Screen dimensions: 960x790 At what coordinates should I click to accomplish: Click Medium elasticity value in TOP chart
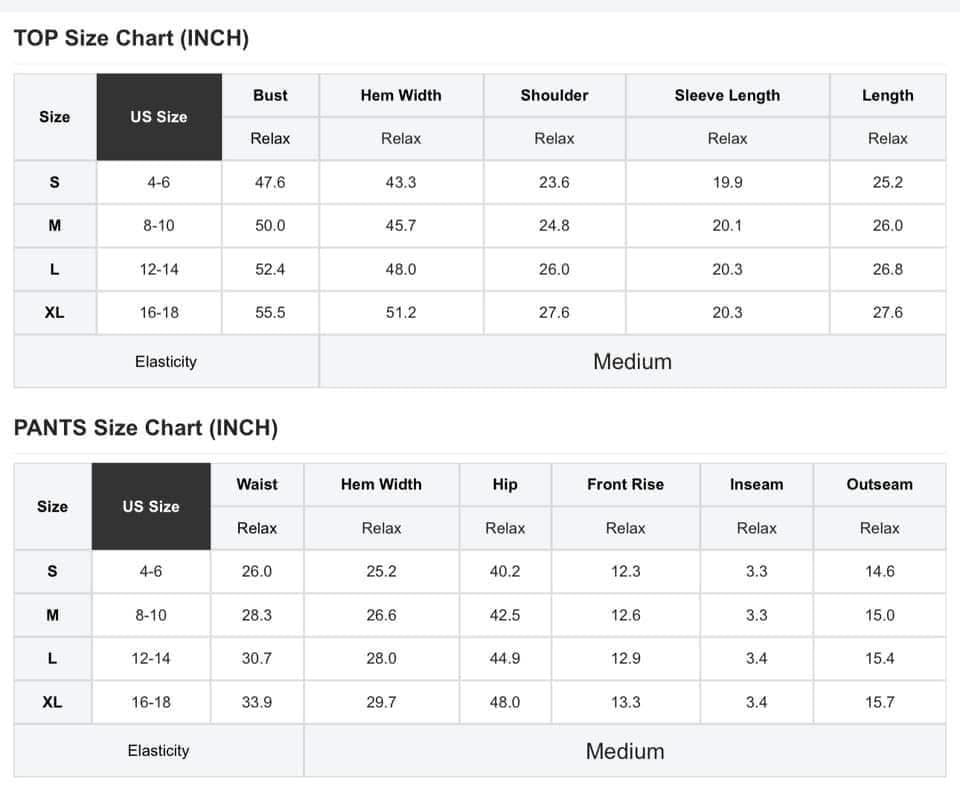click(632, 361)
